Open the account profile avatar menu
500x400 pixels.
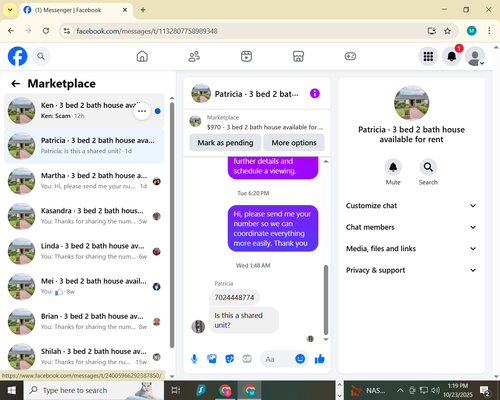pyautogui.click(x=475, y=56)
